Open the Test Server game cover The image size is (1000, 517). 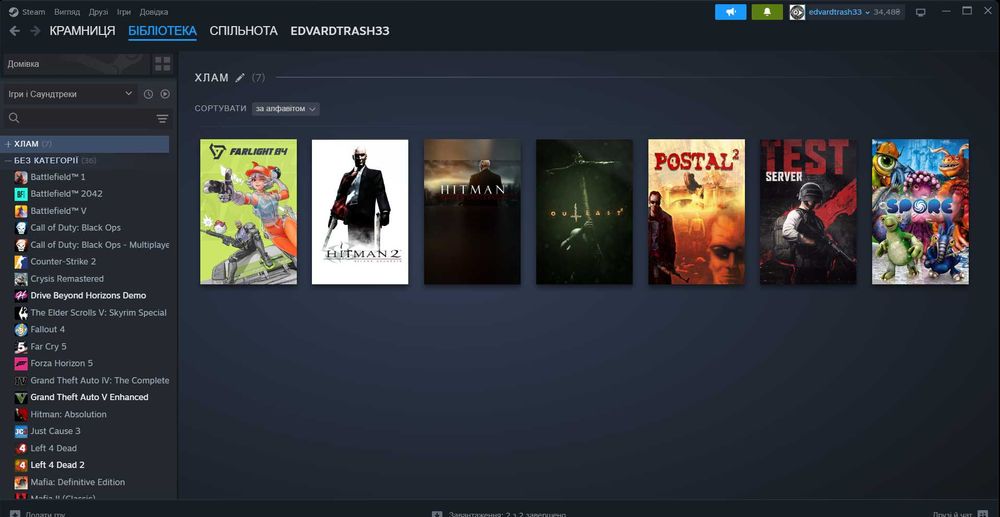tap(808, 212)
